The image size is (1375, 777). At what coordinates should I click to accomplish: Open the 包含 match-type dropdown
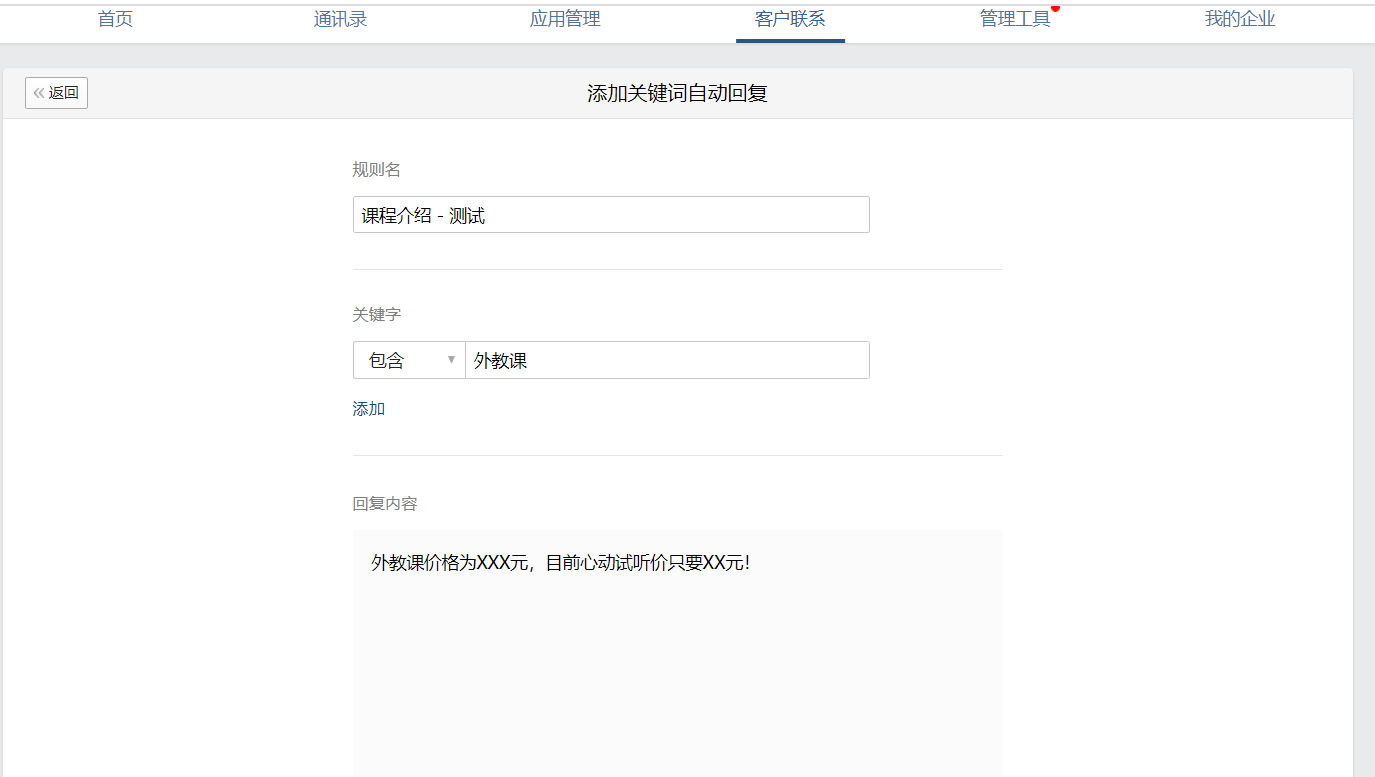tap(409, 360)
